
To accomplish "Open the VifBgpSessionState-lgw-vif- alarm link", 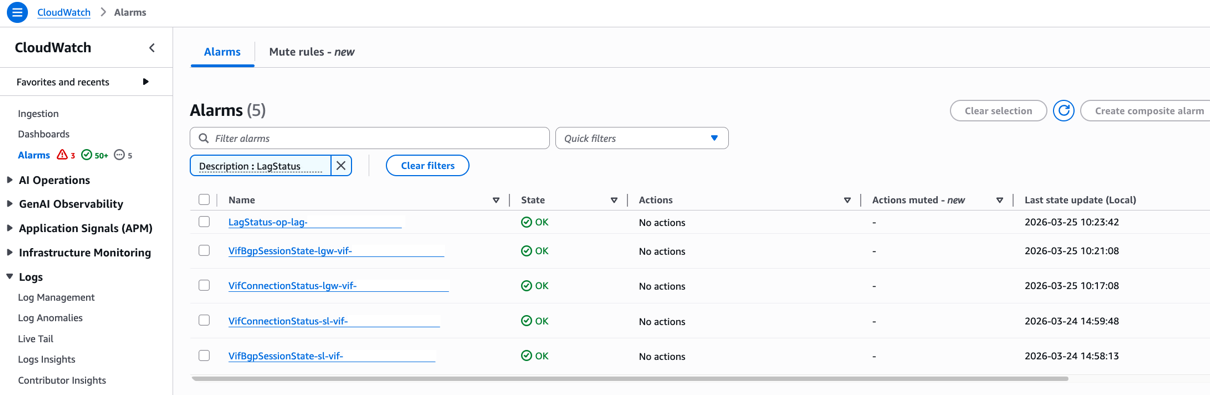I will pos(290,251).
